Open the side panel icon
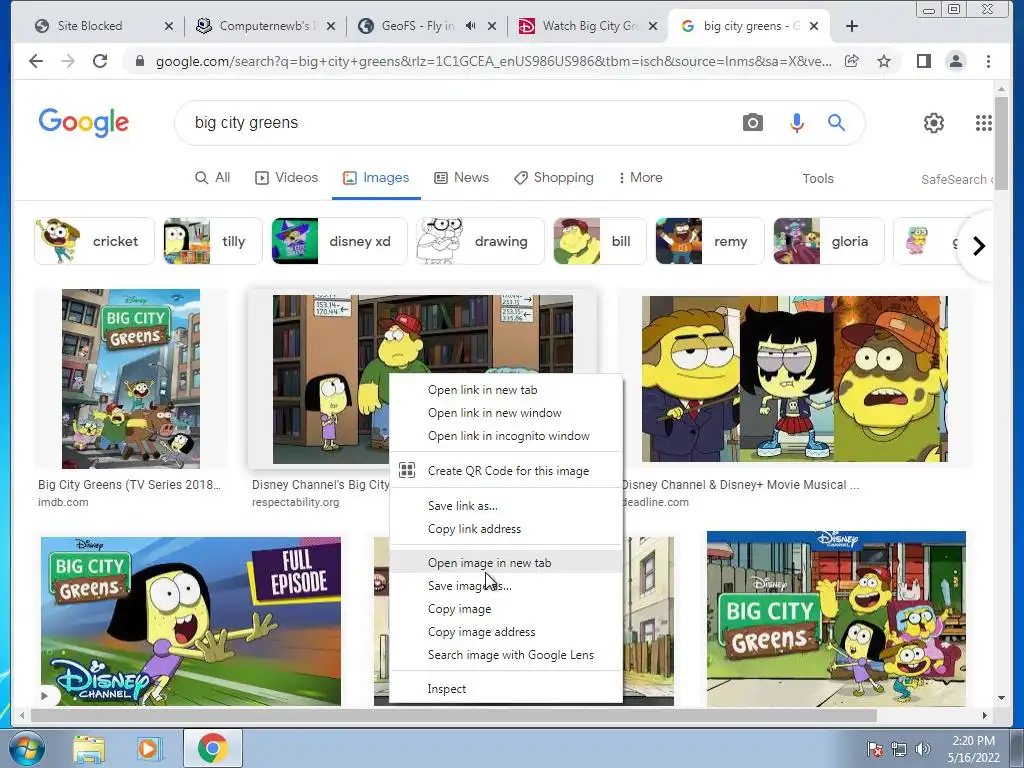This screenshot has width=1024, height=768. pos(923,61)
